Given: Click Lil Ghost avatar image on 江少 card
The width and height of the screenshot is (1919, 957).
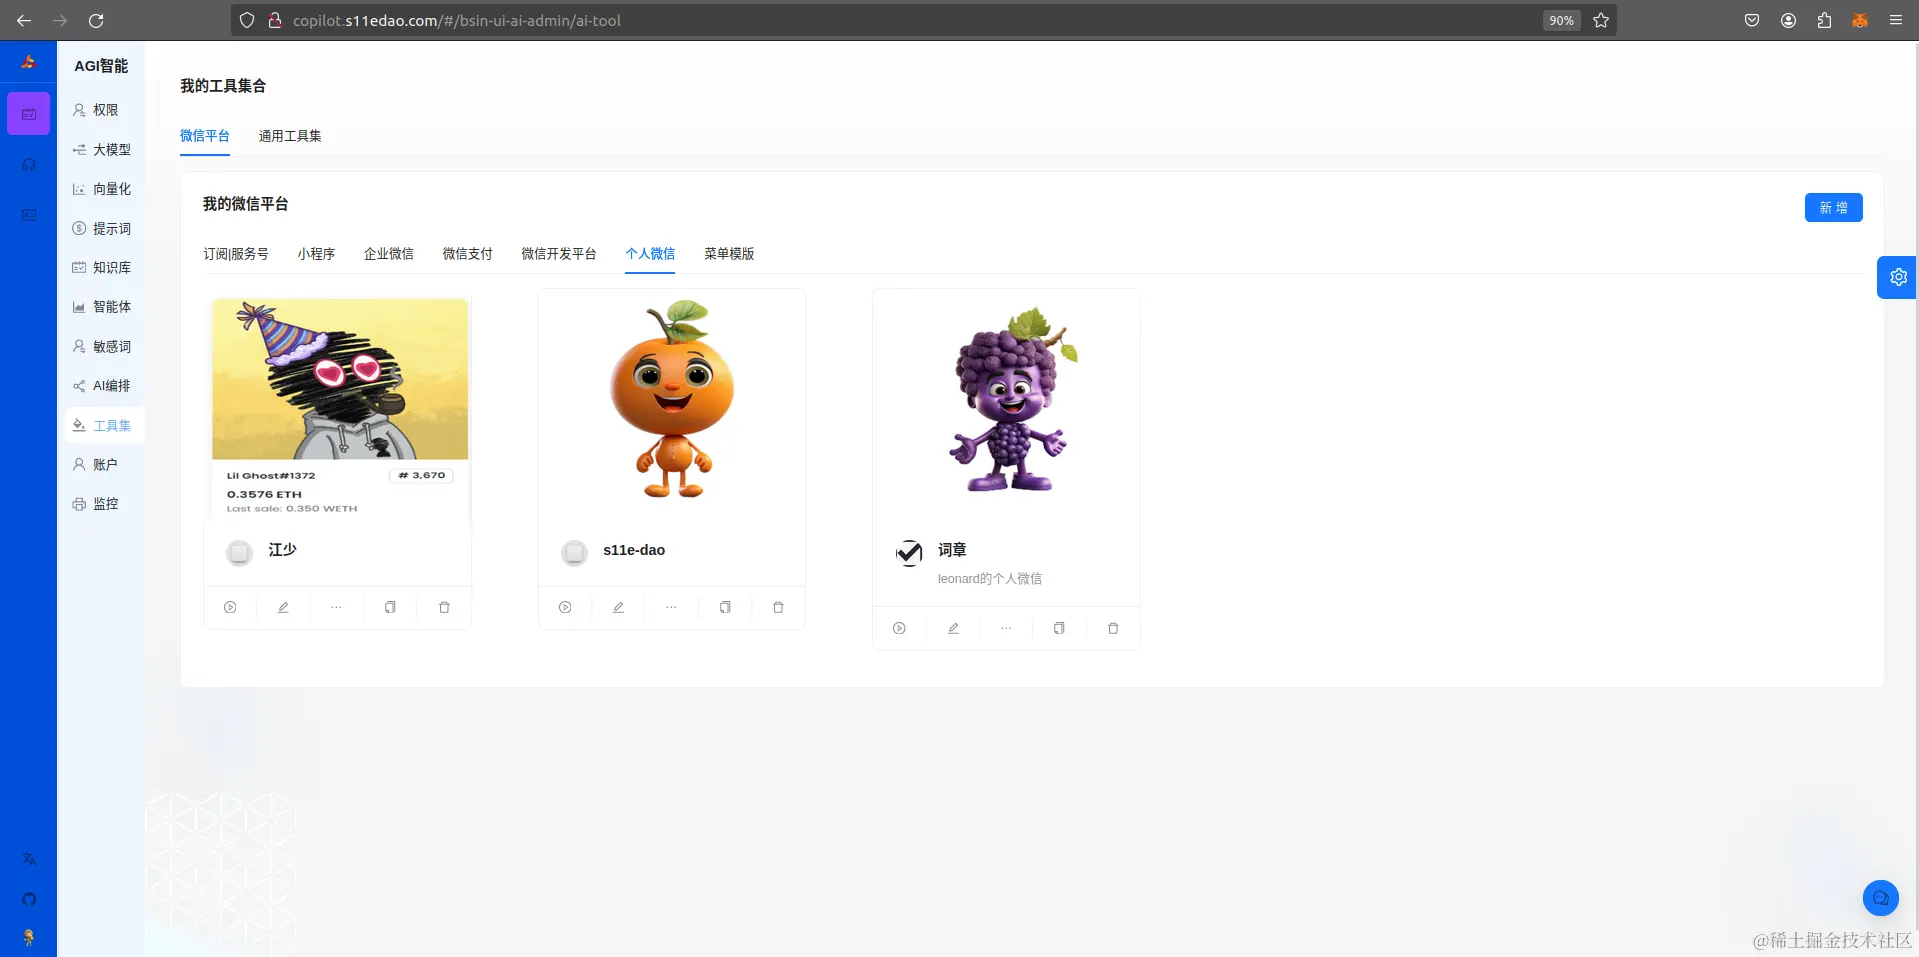Looking at the screenshot, I should point(339,408).
